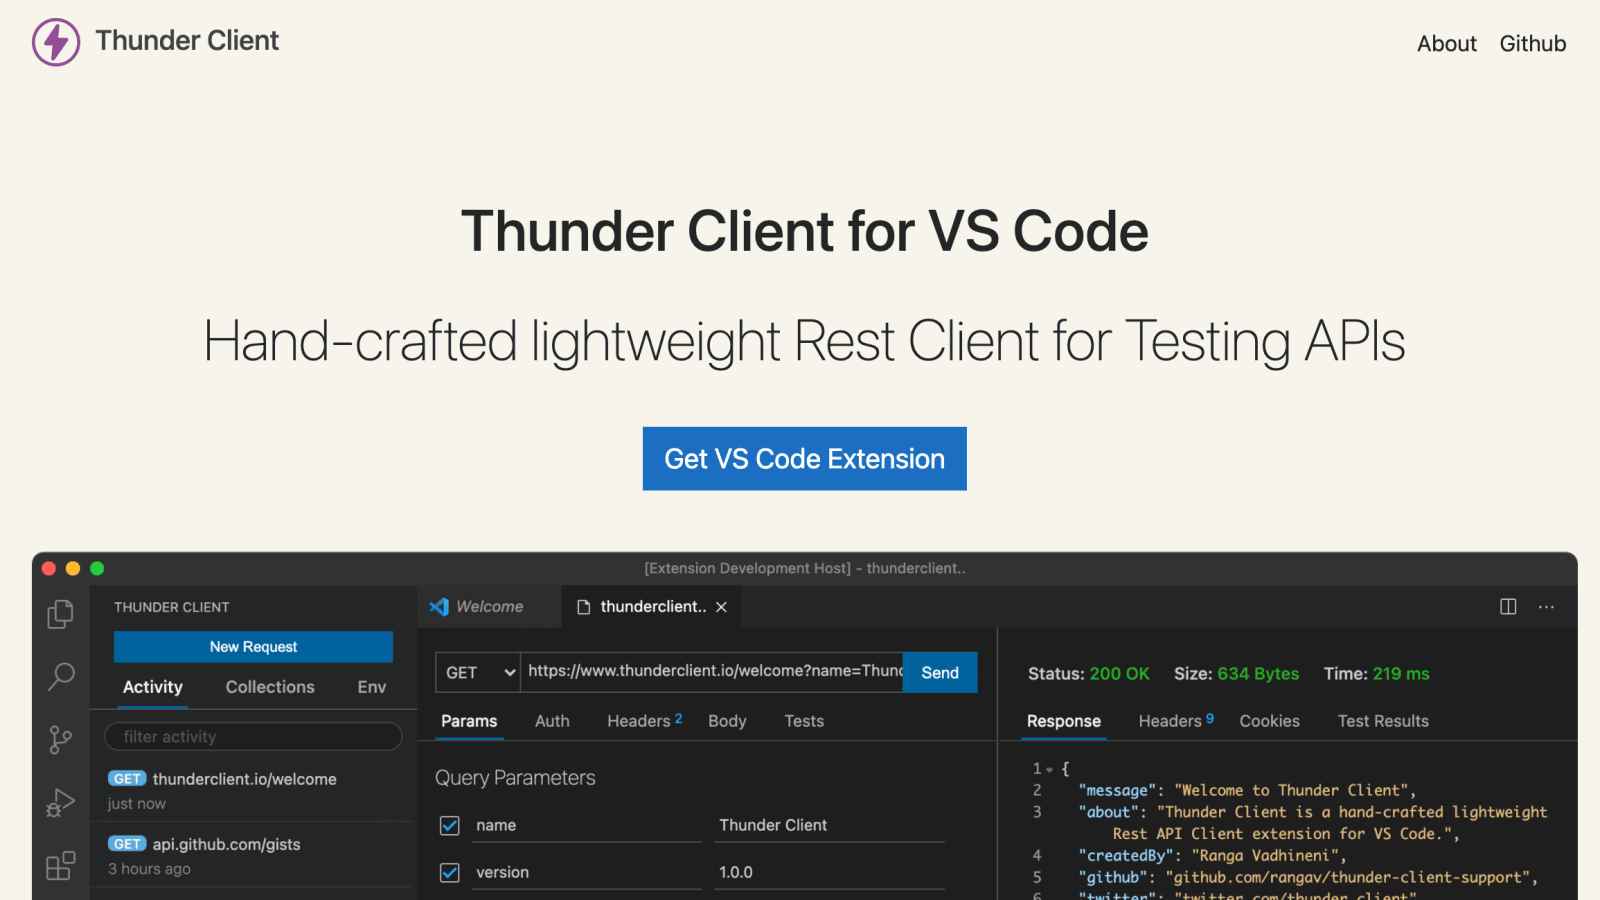Click the file icon on thunderclient tab
Screen dimensions: 1600x900
tap(584, 607)
